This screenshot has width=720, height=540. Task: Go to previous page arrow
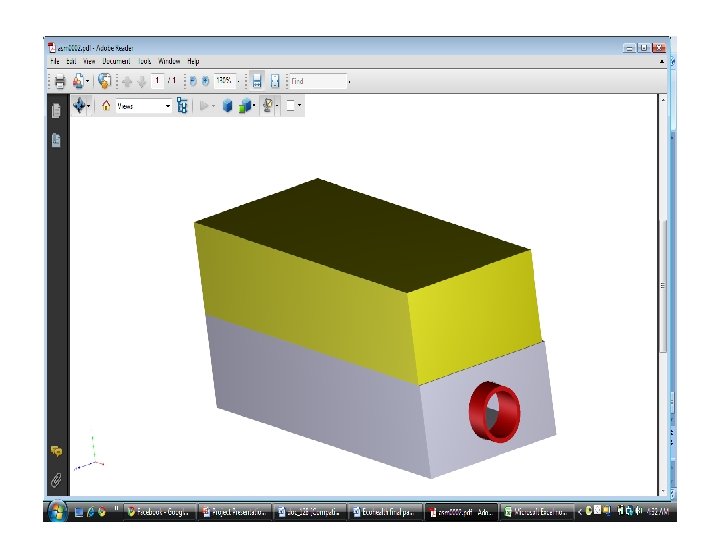127,82
